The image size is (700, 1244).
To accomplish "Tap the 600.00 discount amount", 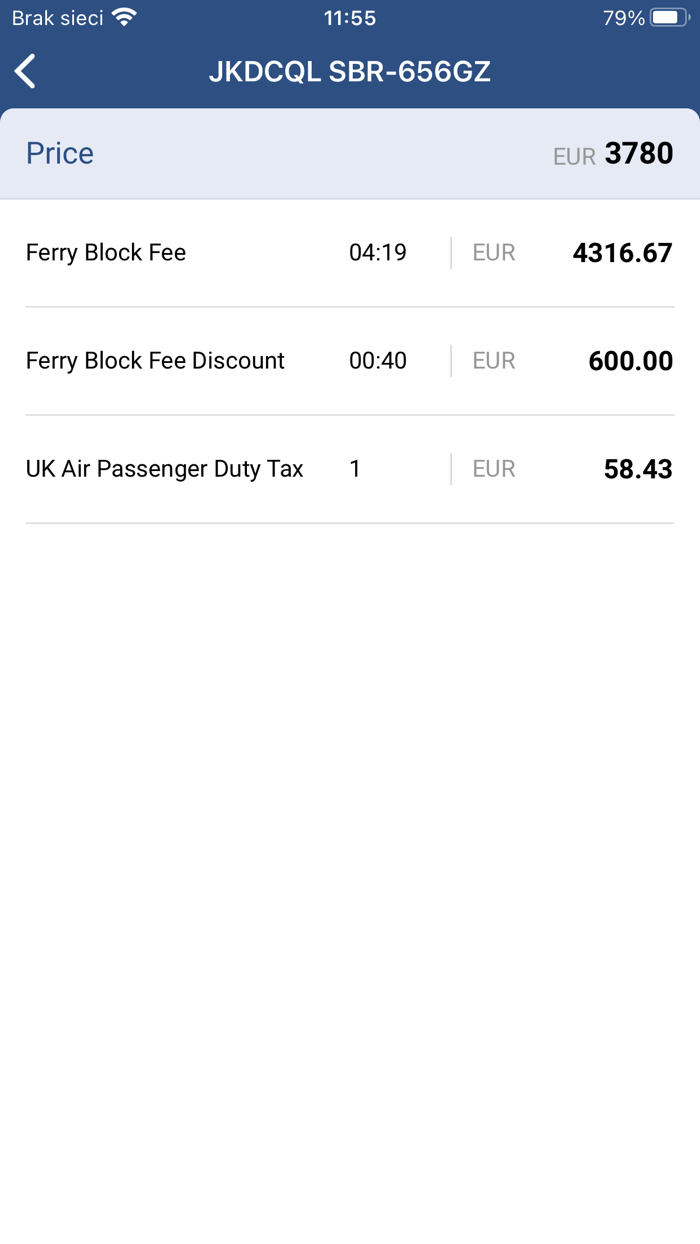I will click(x=630, y=361).
